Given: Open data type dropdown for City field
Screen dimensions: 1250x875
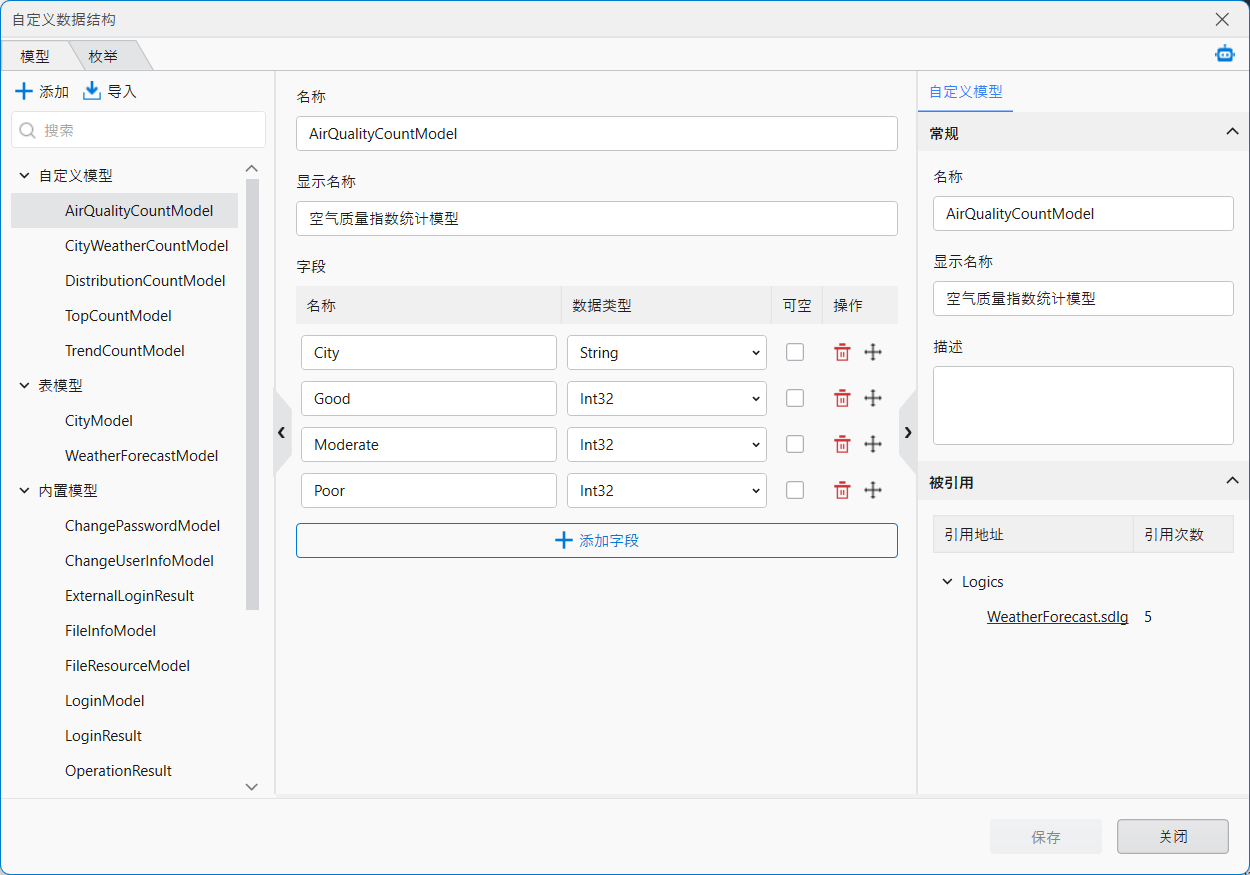Looking at the screenshot, I should pyautogui.click(x=666, y=353).
